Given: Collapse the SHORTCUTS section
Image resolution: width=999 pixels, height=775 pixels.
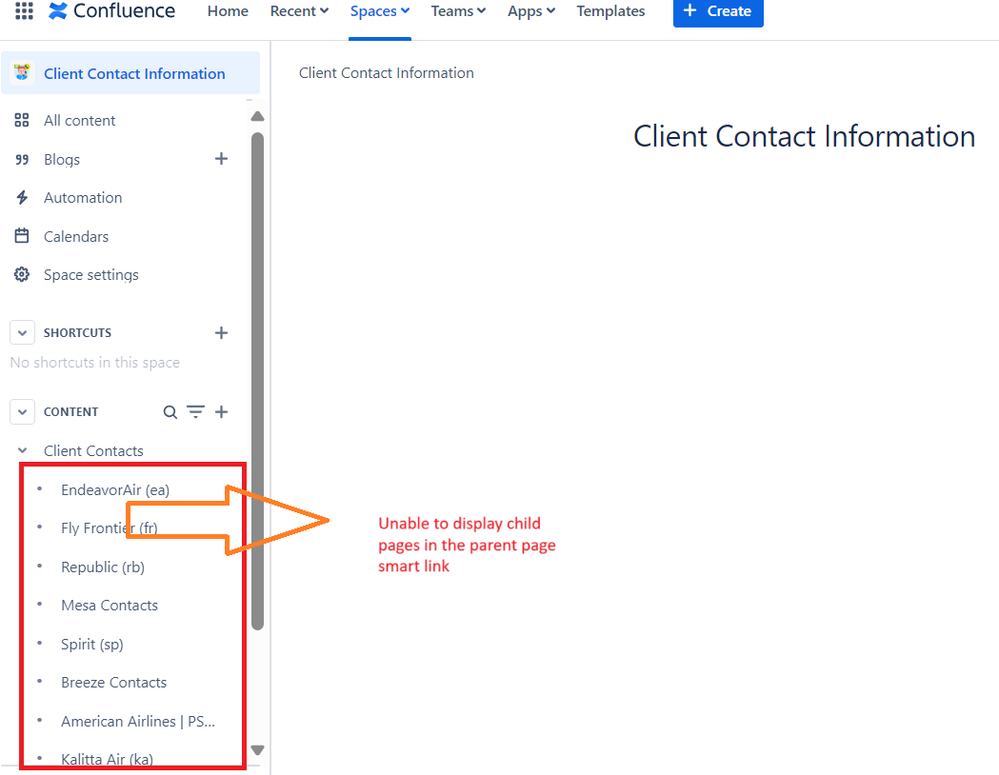Looking at the screenshot, I should [22, 333].
